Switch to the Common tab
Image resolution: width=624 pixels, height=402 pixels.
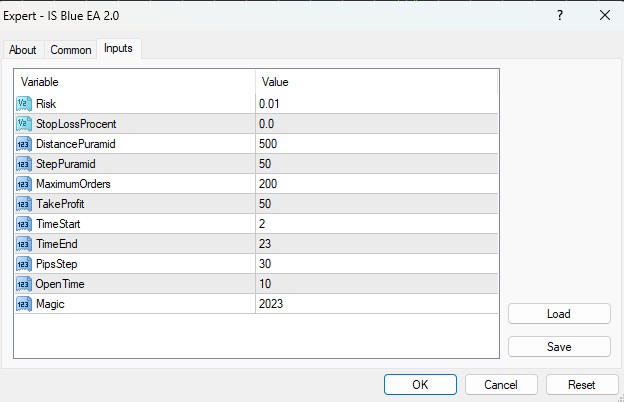70,50
